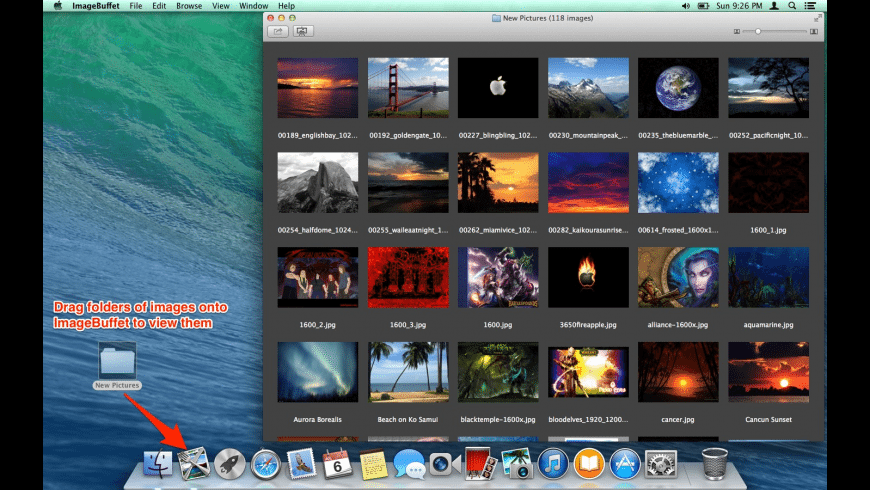Open iBooks from the dock

click(589, 464)
